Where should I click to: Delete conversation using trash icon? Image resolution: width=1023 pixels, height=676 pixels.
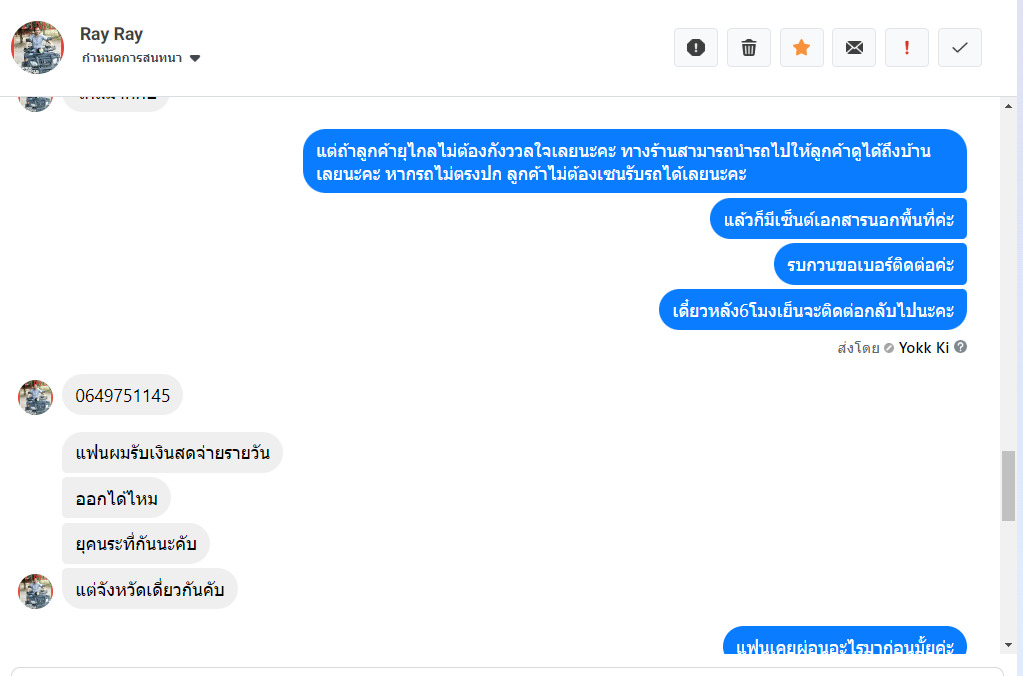[x=749, y=47]
